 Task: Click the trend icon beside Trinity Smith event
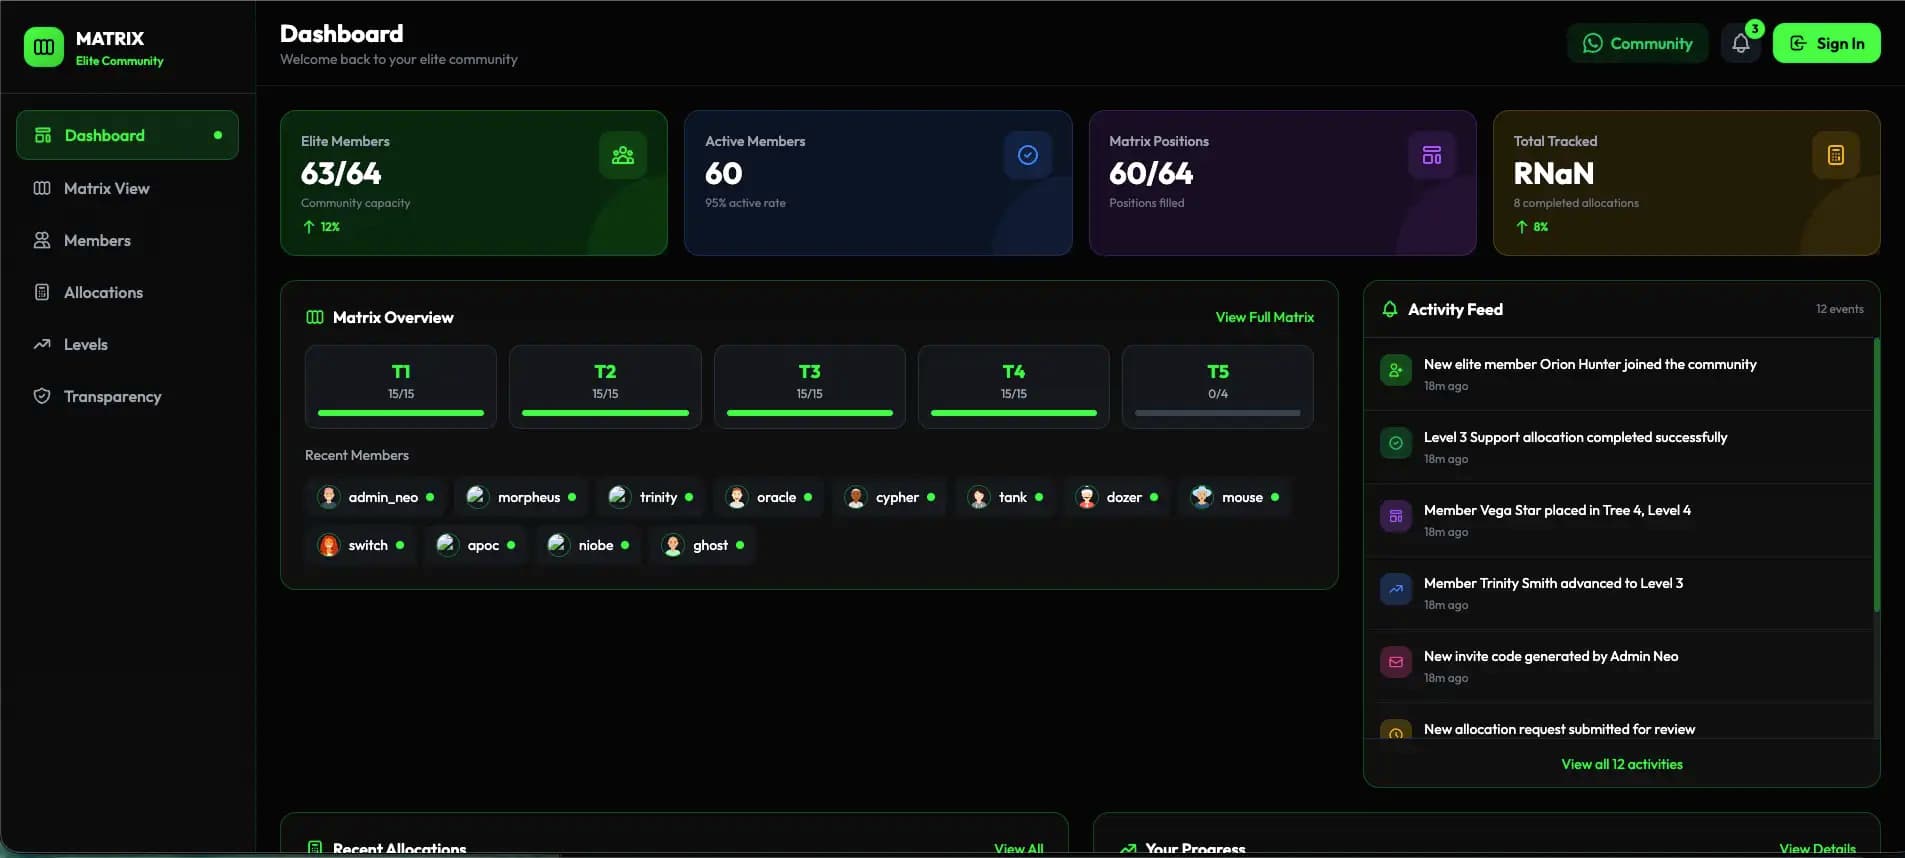point(1396,589)
